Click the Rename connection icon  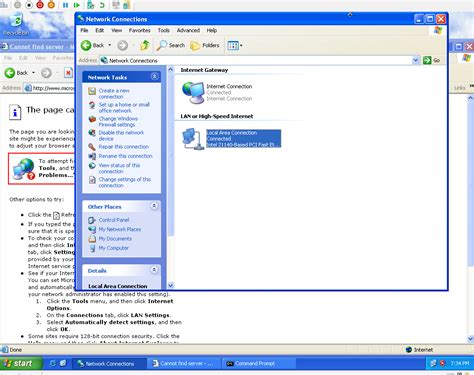pyautogui.click(x=92, y=156)
